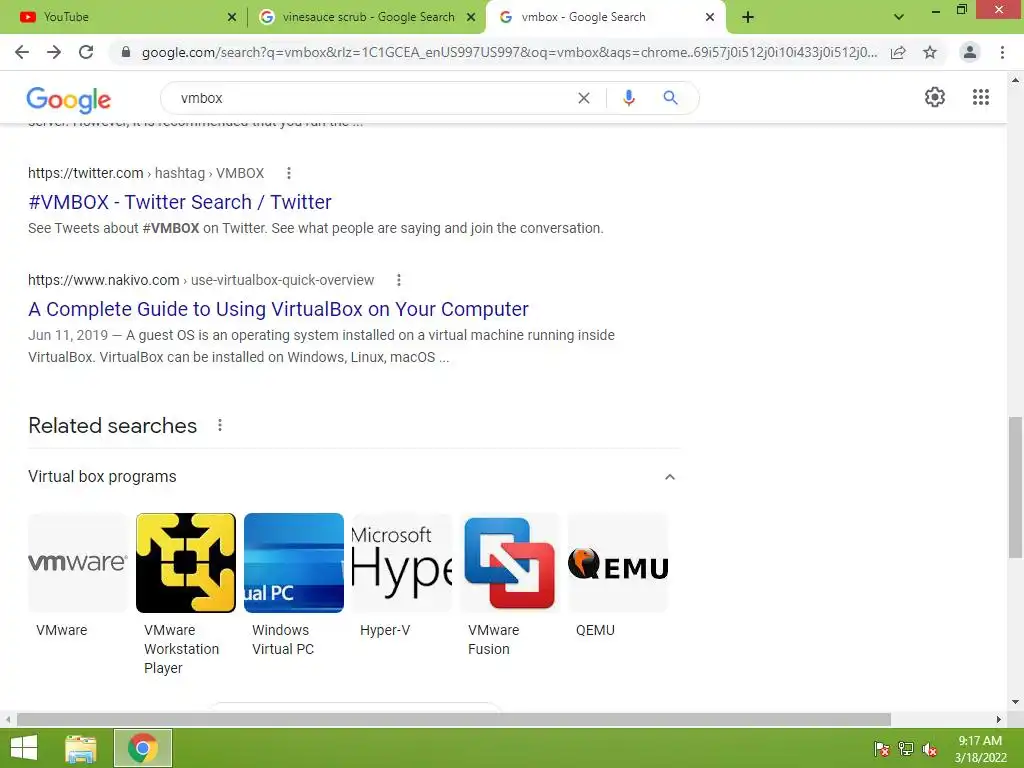Click the QEMU text label
1024x768 pixels.
coord(595,630)
